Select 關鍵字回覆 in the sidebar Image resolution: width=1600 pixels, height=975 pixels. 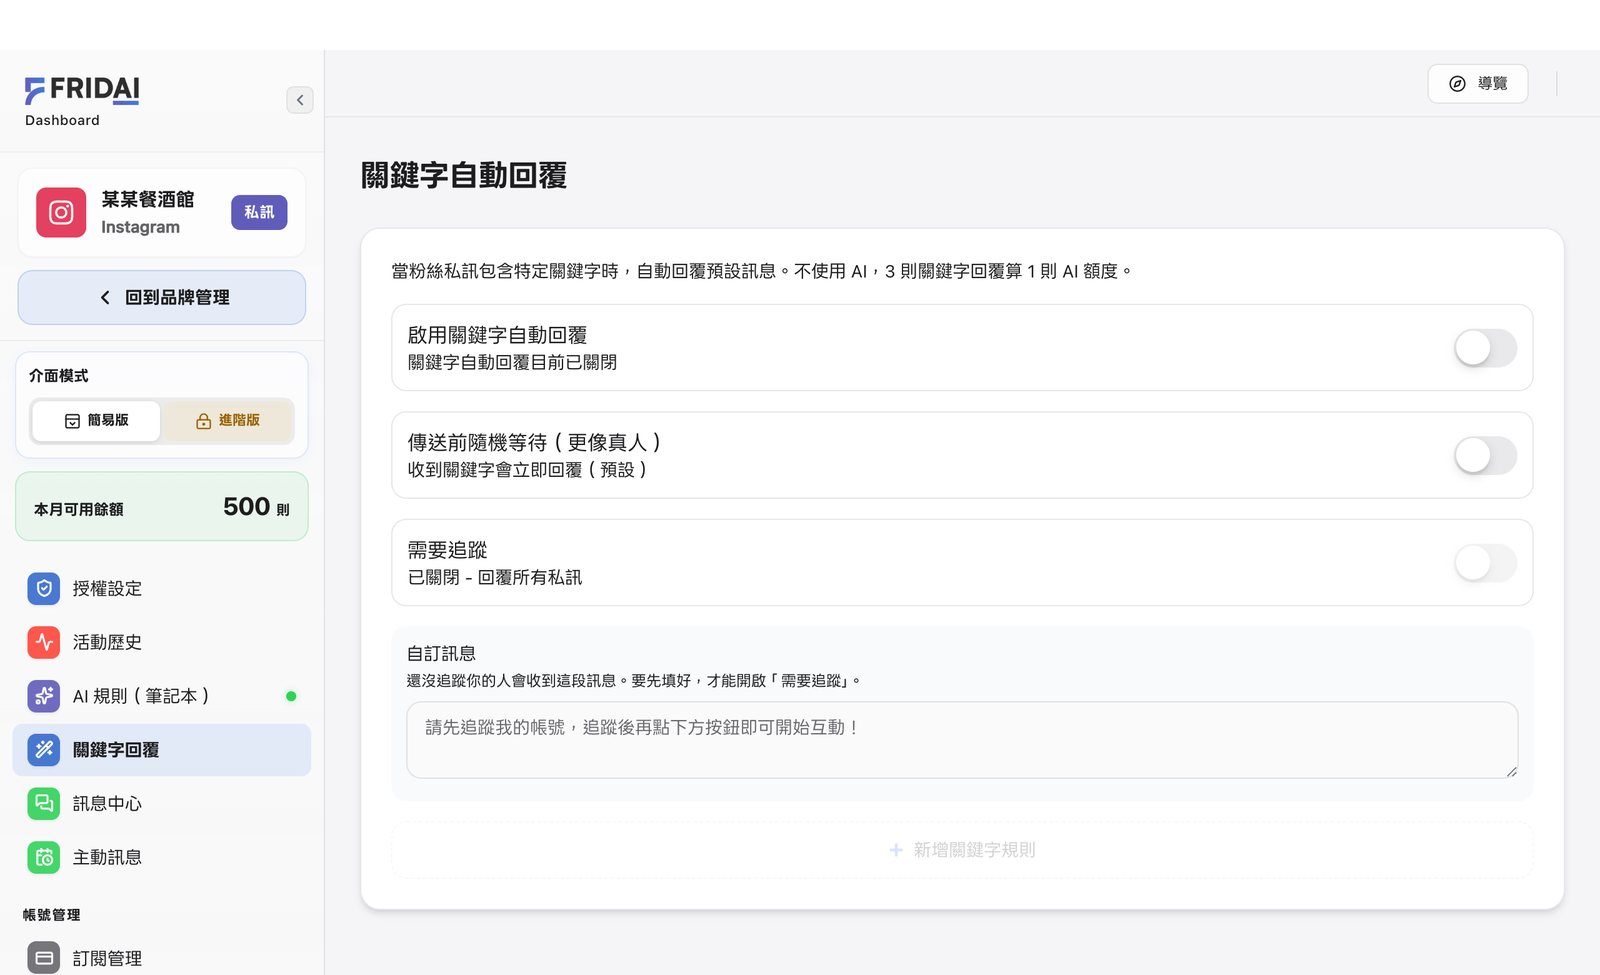(x=162, y=750)
